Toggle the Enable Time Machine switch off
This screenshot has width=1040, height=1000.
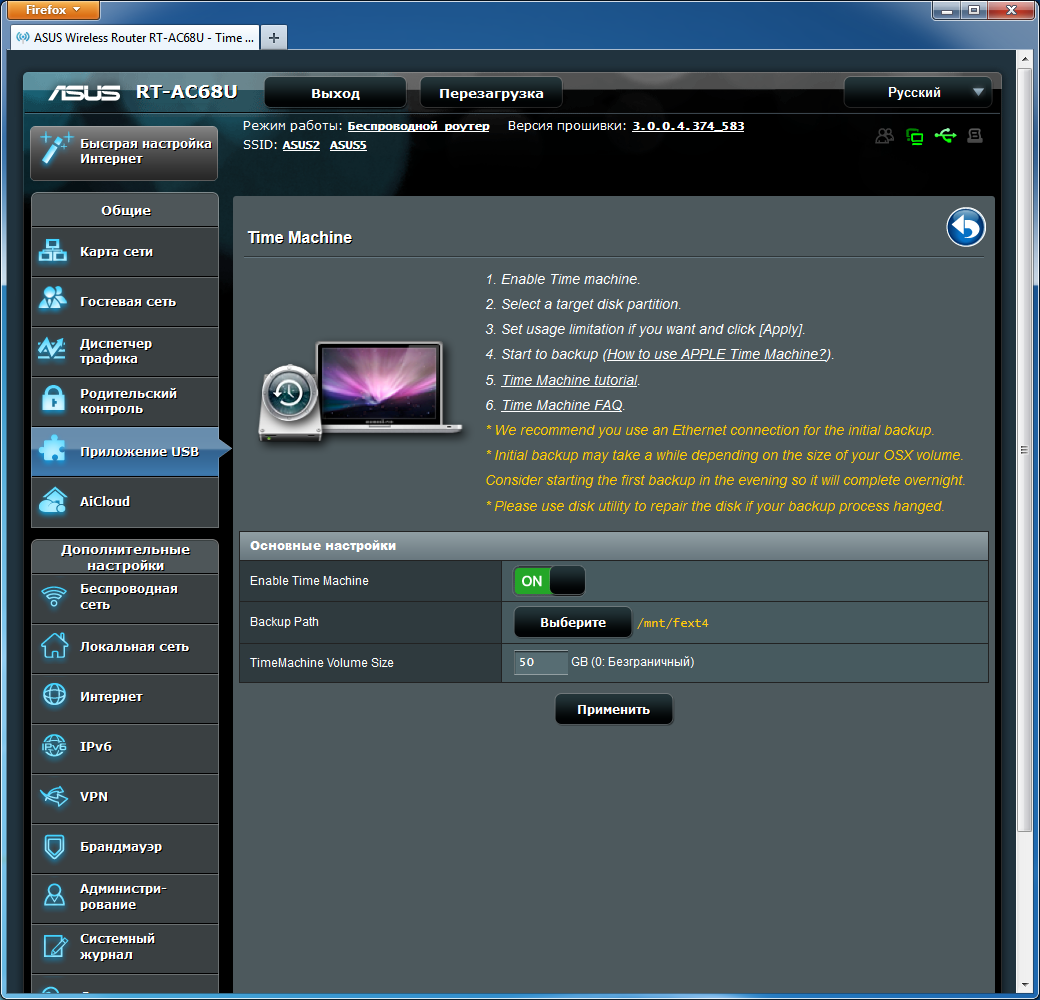549,581
